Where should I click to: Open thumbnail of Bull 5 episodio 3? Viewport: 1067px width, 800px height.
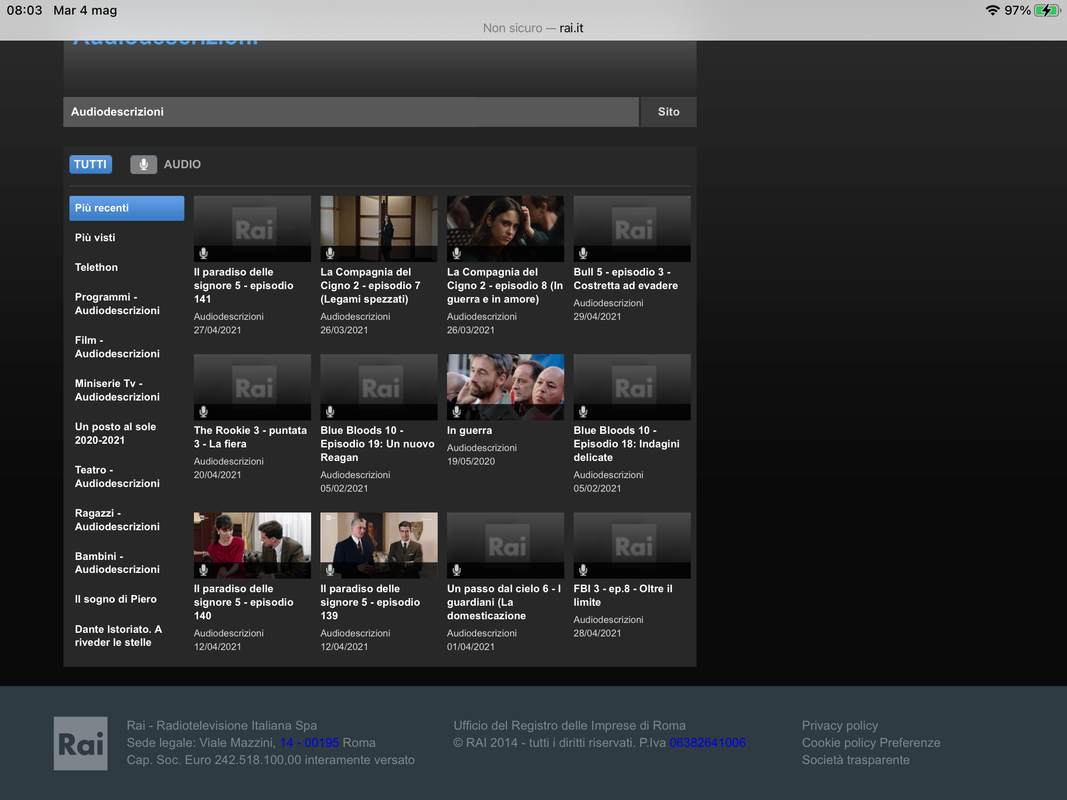click(x=632, y=229)
